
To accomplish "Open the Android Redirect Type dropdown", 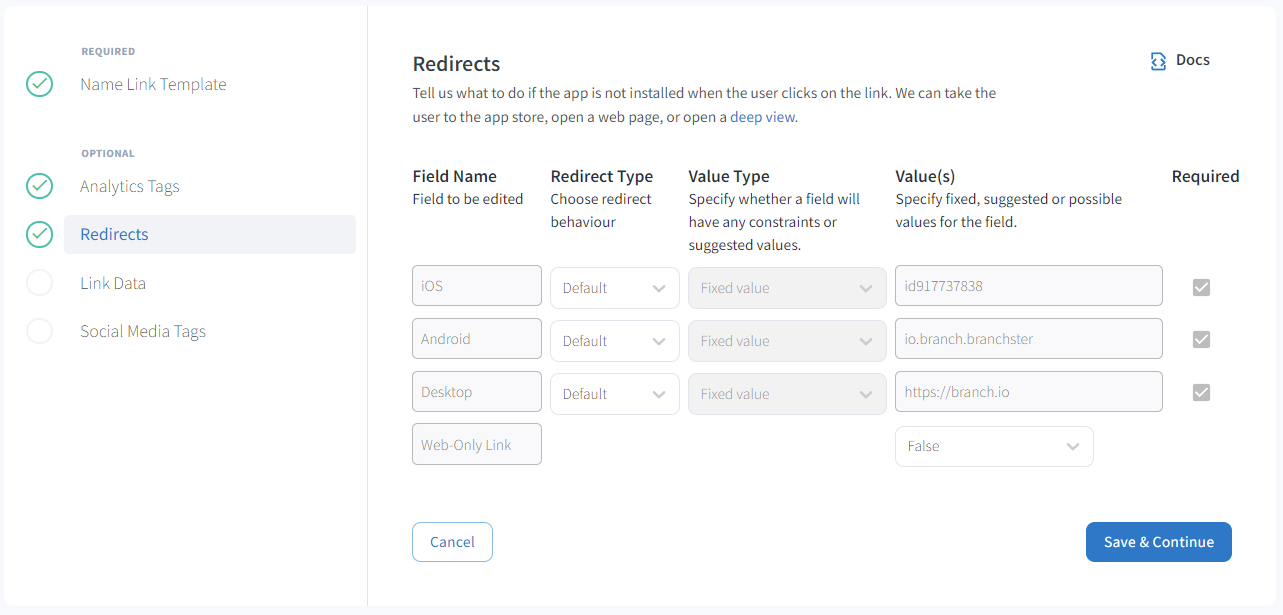I will pyautogui.click(x=614, y=341).
